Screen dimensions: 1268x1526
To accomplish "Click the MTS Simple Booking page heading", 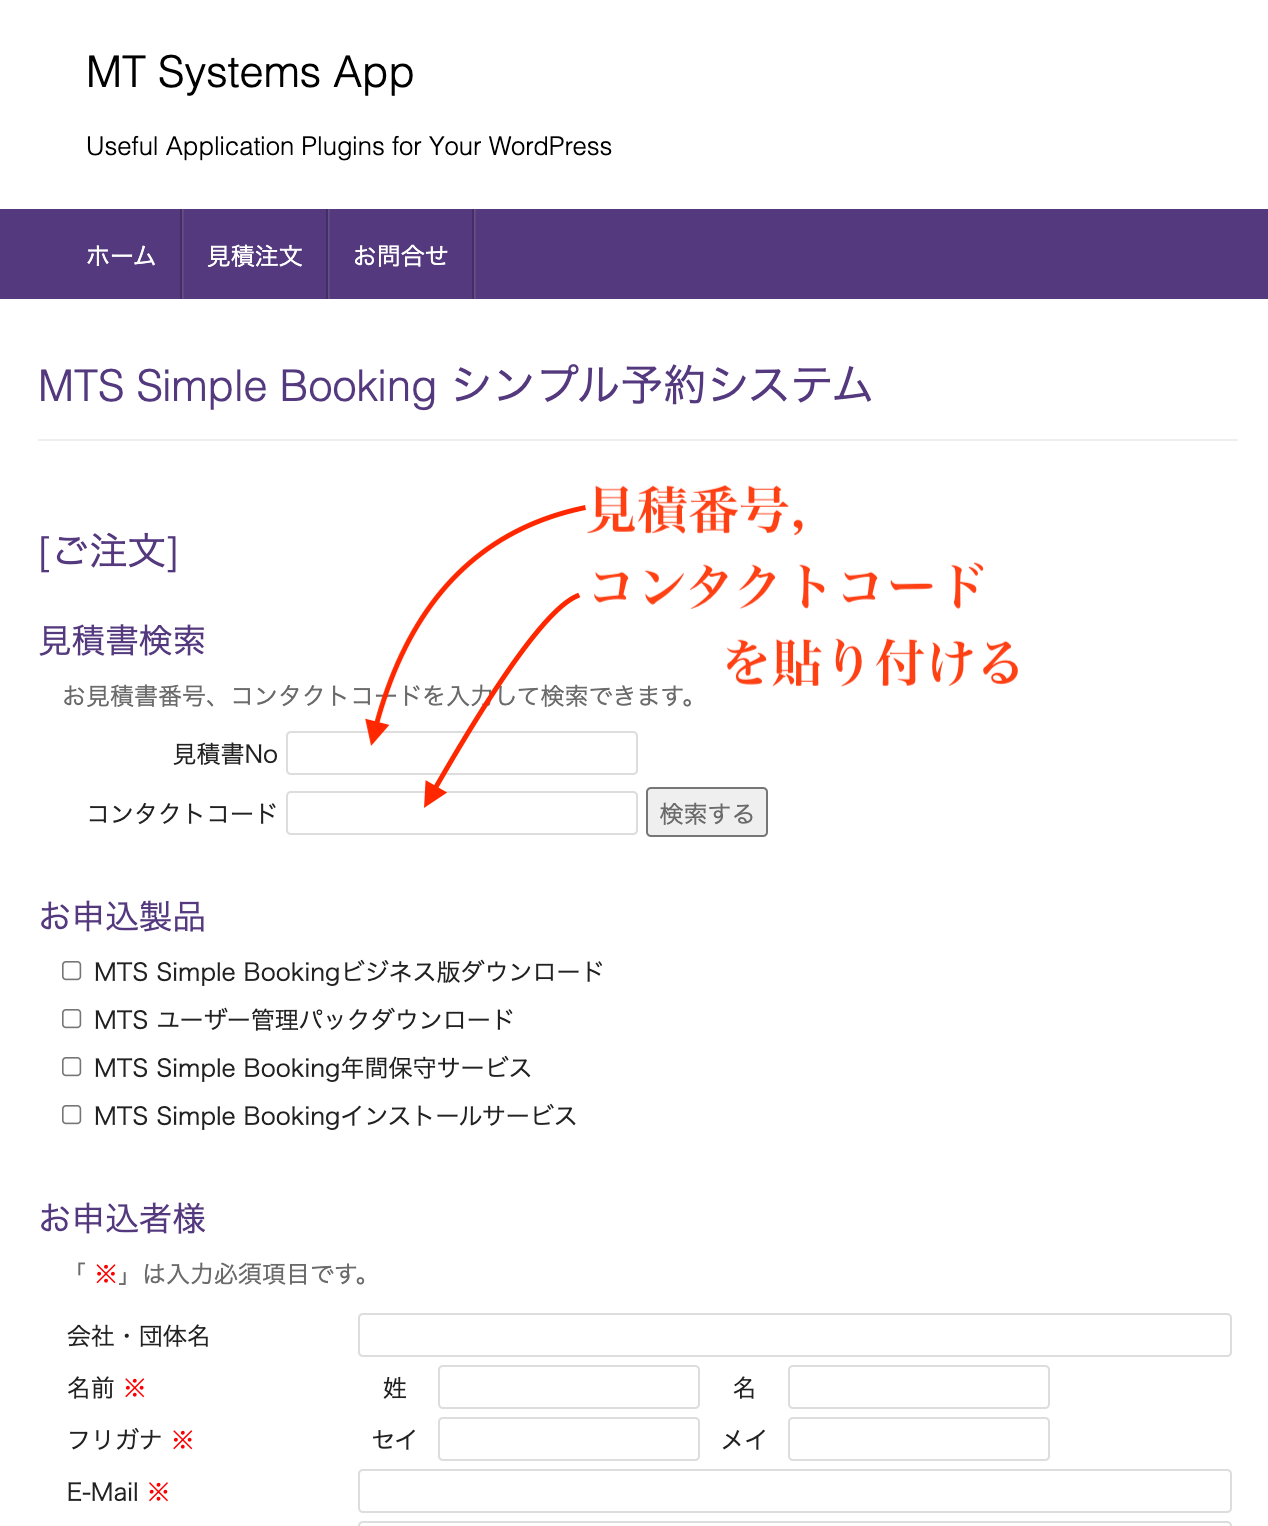I will point(455,386).
